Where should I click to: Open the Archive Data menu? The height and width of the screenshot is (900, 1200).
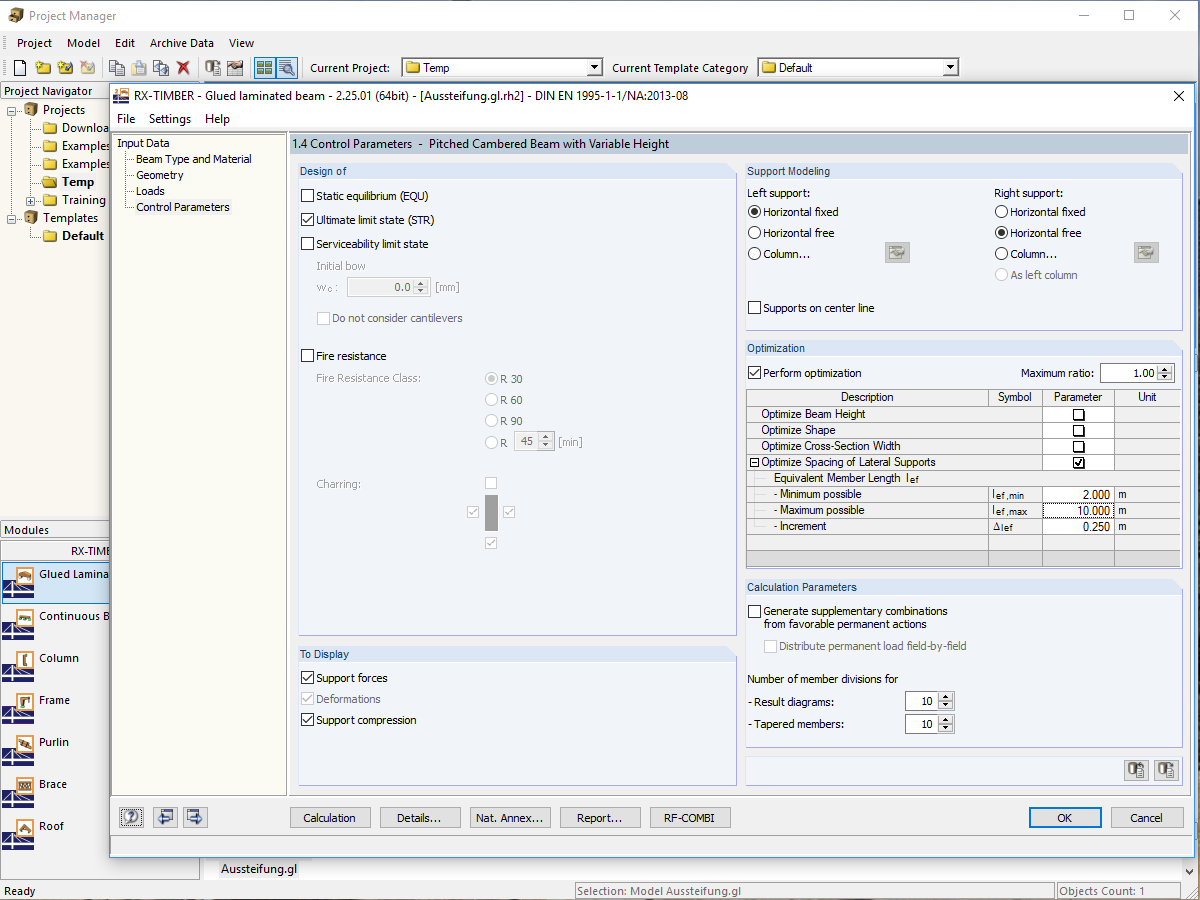[181, 43]
